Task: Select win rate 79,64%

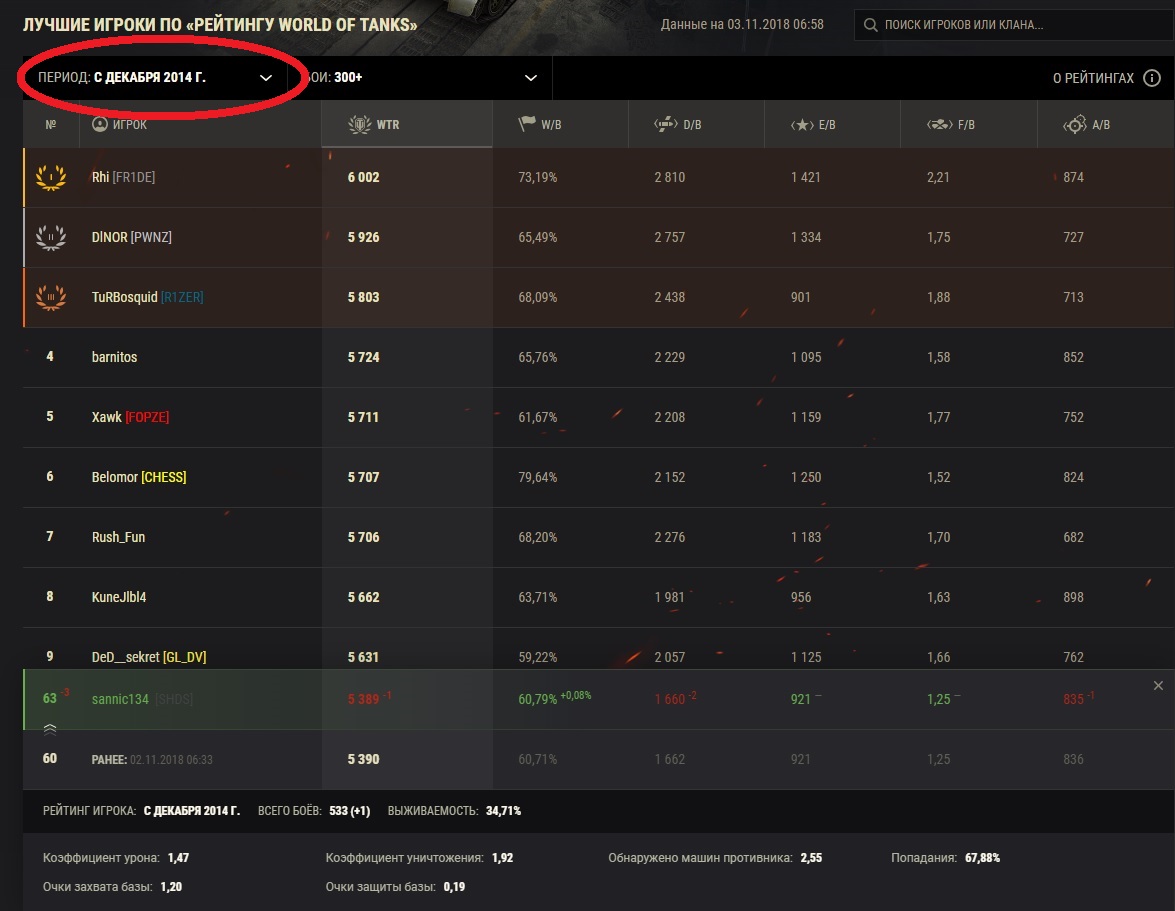Action: 537,477
